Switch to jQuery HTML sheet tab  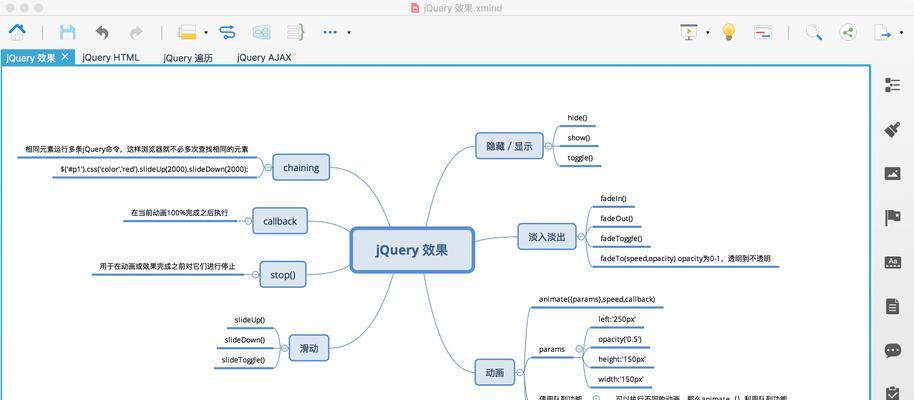coord(111,58)
